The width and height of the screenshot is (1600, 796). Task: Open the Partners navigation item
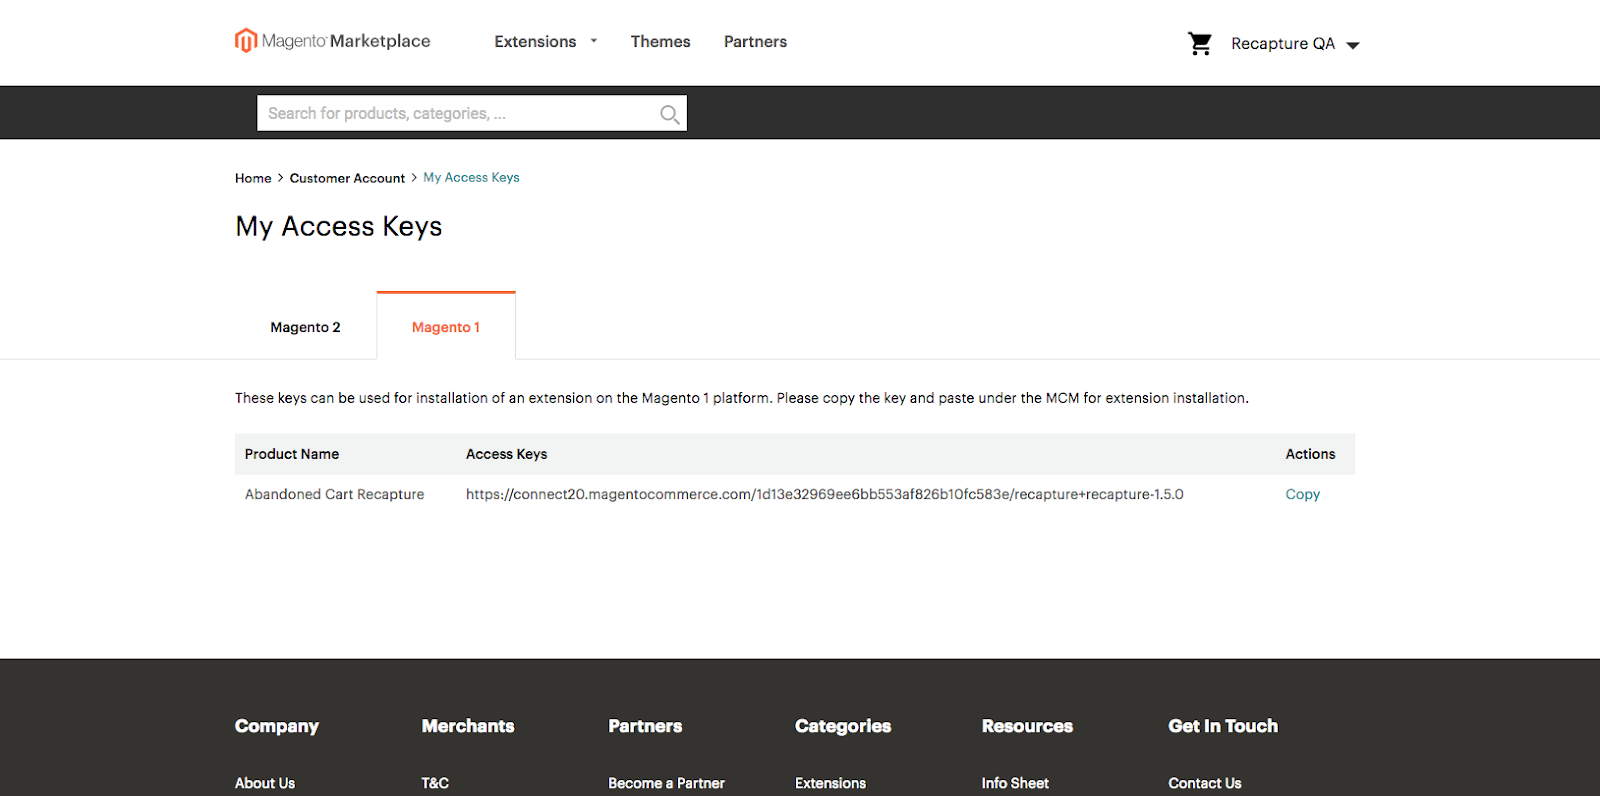pyautogui.click(x=755, y=41)
